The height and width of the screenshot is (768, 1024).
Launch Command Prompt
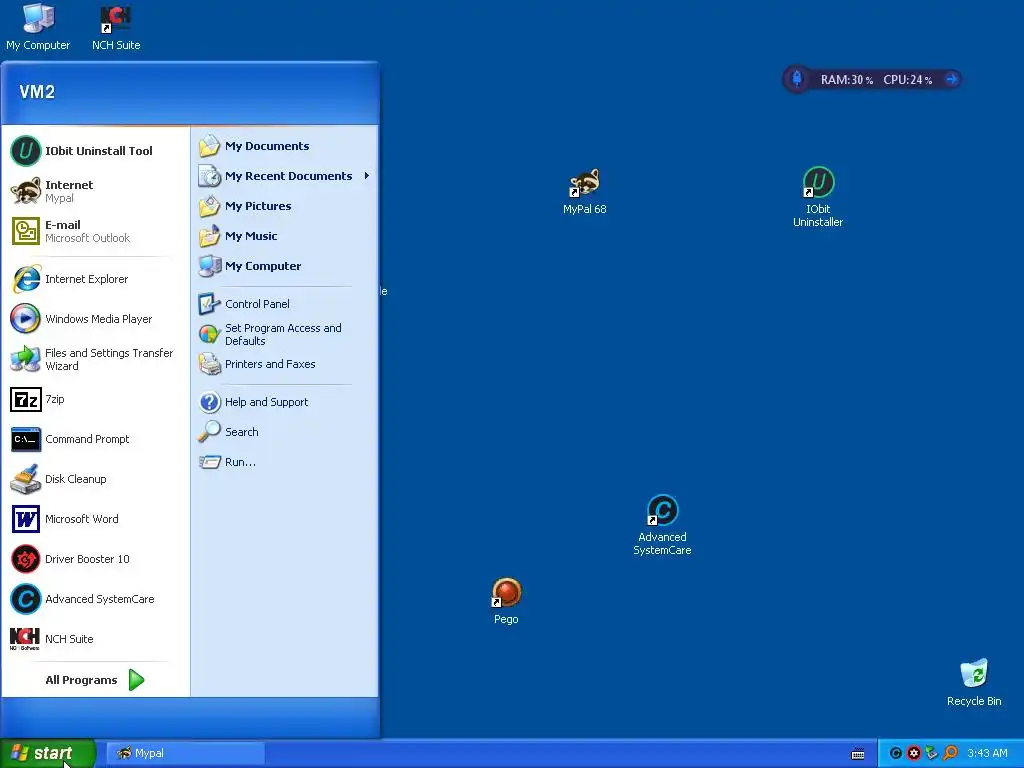[95, 440]
